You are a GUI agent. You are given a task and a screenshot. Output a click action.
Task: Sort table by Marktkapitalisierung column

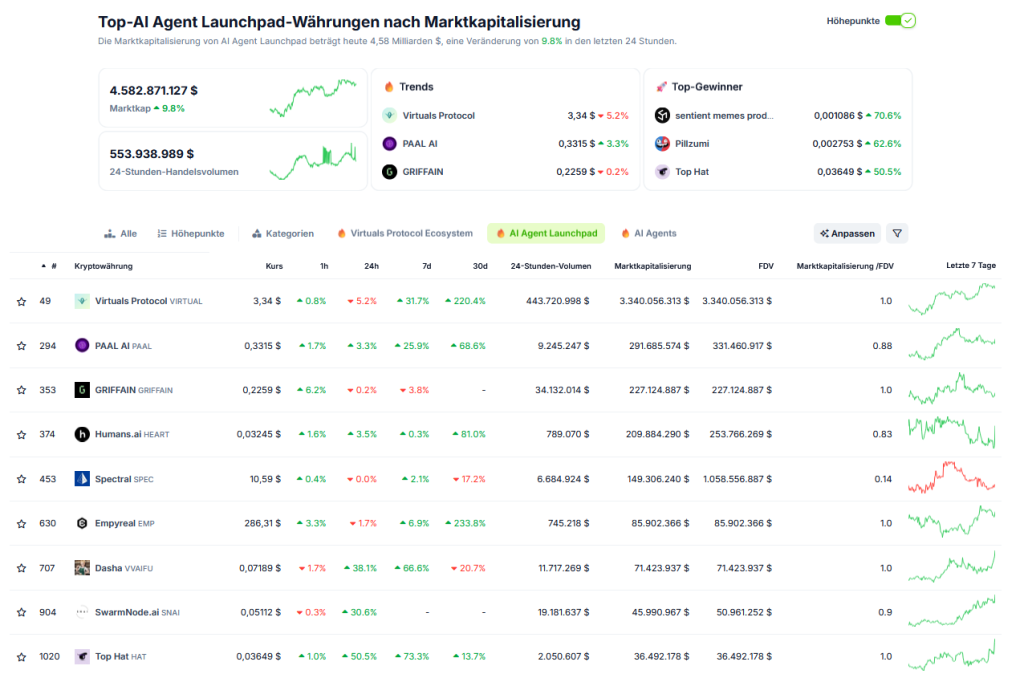pyautogui.click(x=652, y=266)
